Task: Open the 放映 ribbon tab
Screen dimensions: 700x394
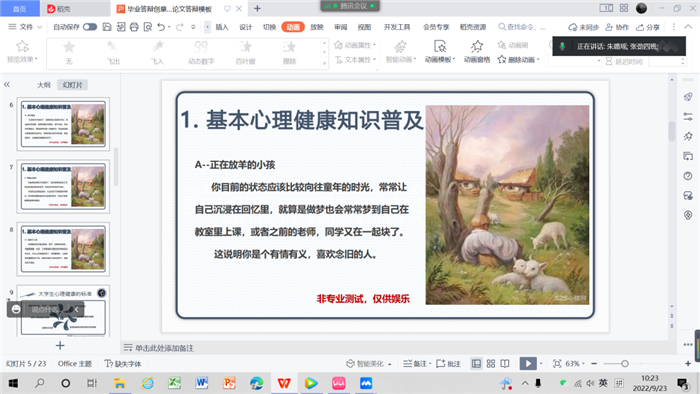Action: coord(317,27)
